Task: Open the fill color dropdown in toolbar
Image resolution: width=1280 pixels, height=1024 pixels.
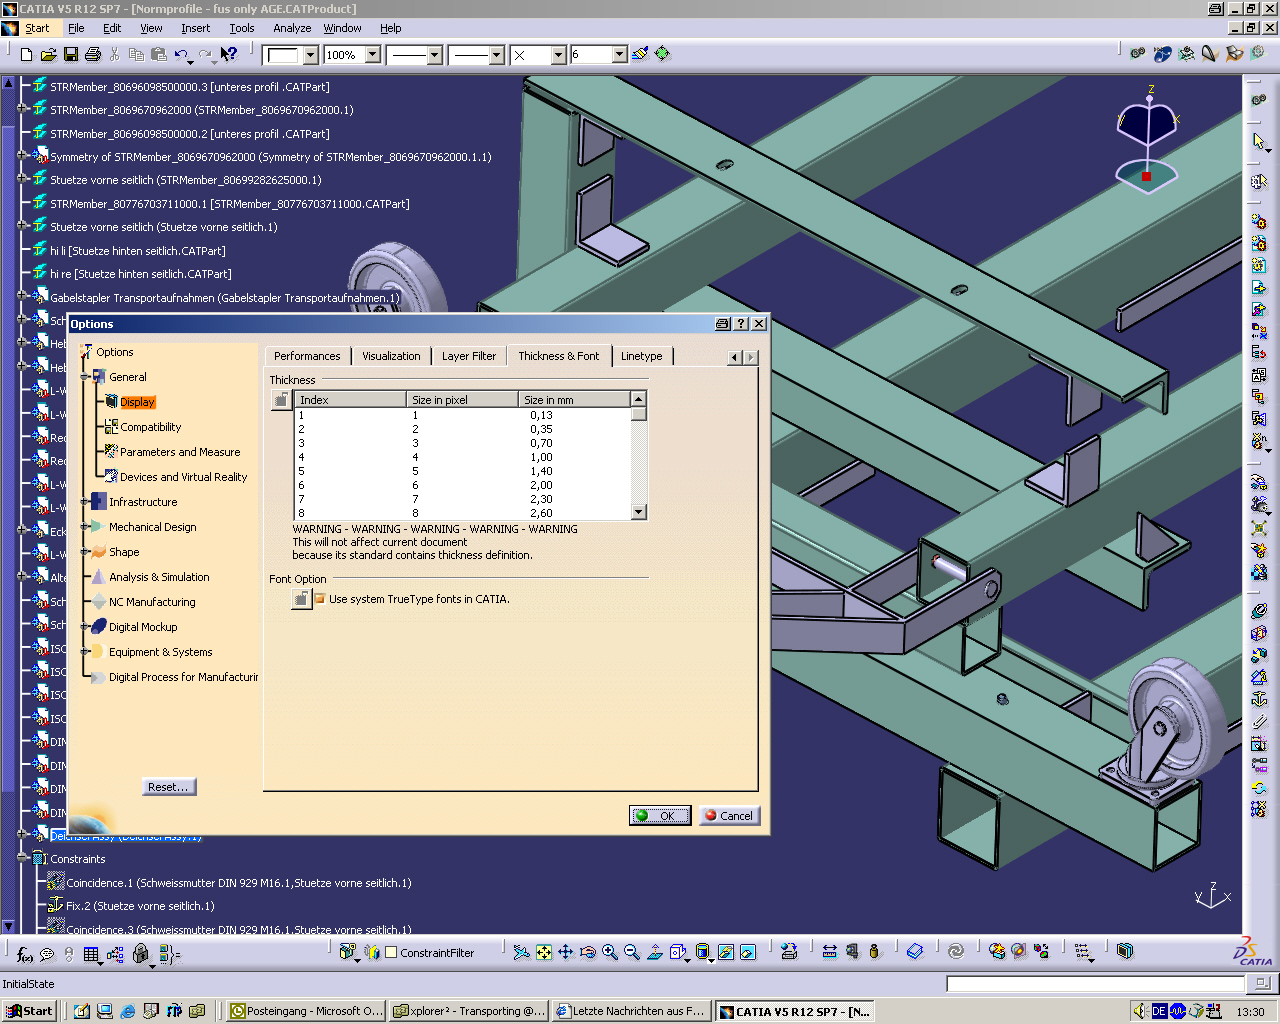Action: click(311, 55)
